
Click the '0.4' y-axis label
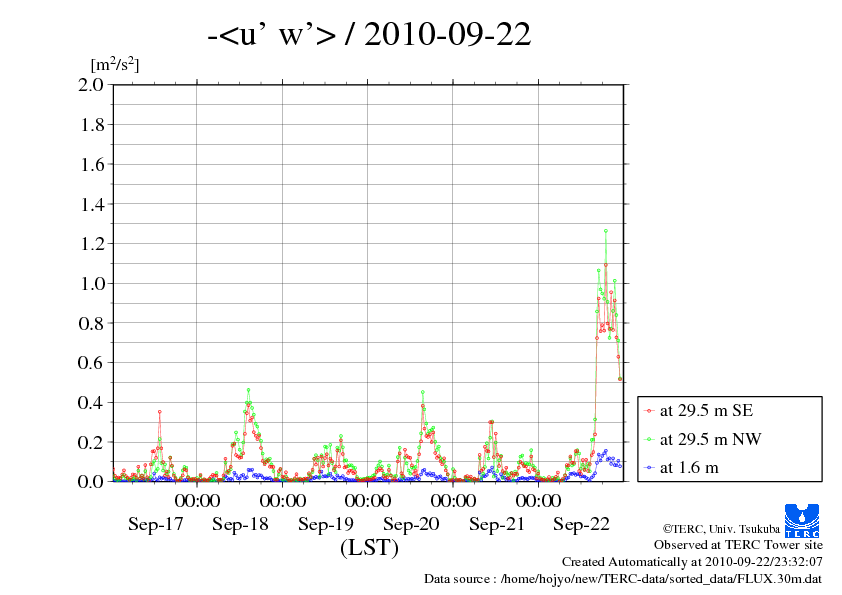(91, 402)
